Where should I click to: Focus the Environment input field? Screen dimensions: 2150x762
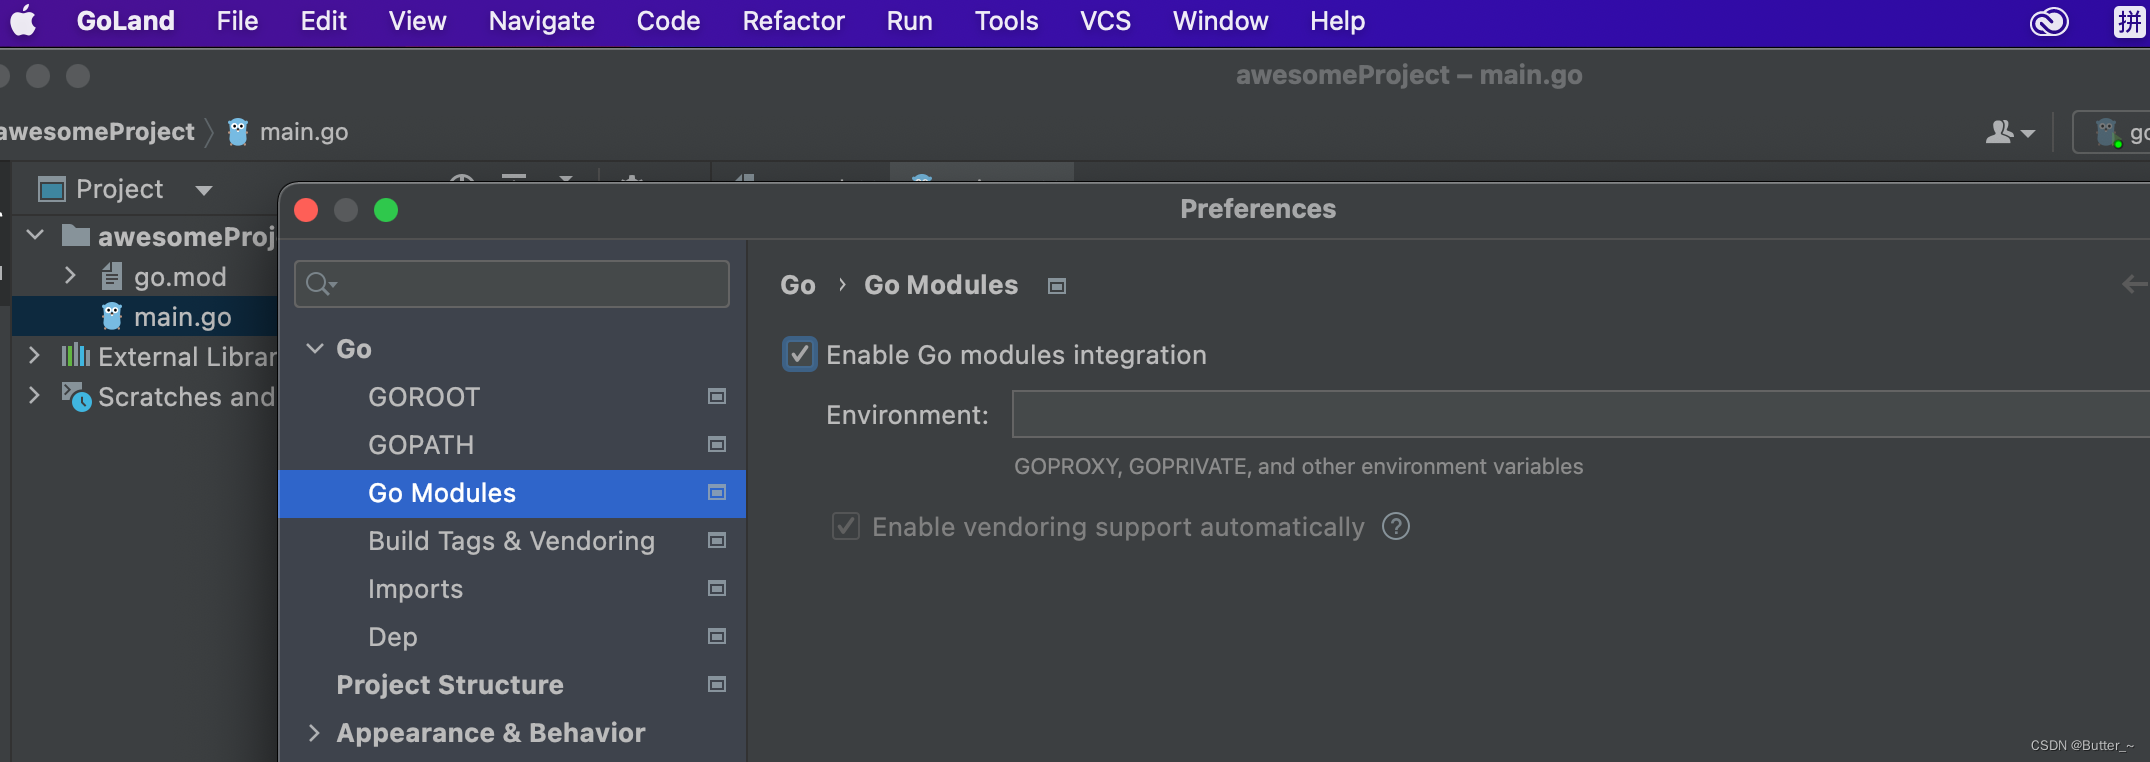(1580, 414)
